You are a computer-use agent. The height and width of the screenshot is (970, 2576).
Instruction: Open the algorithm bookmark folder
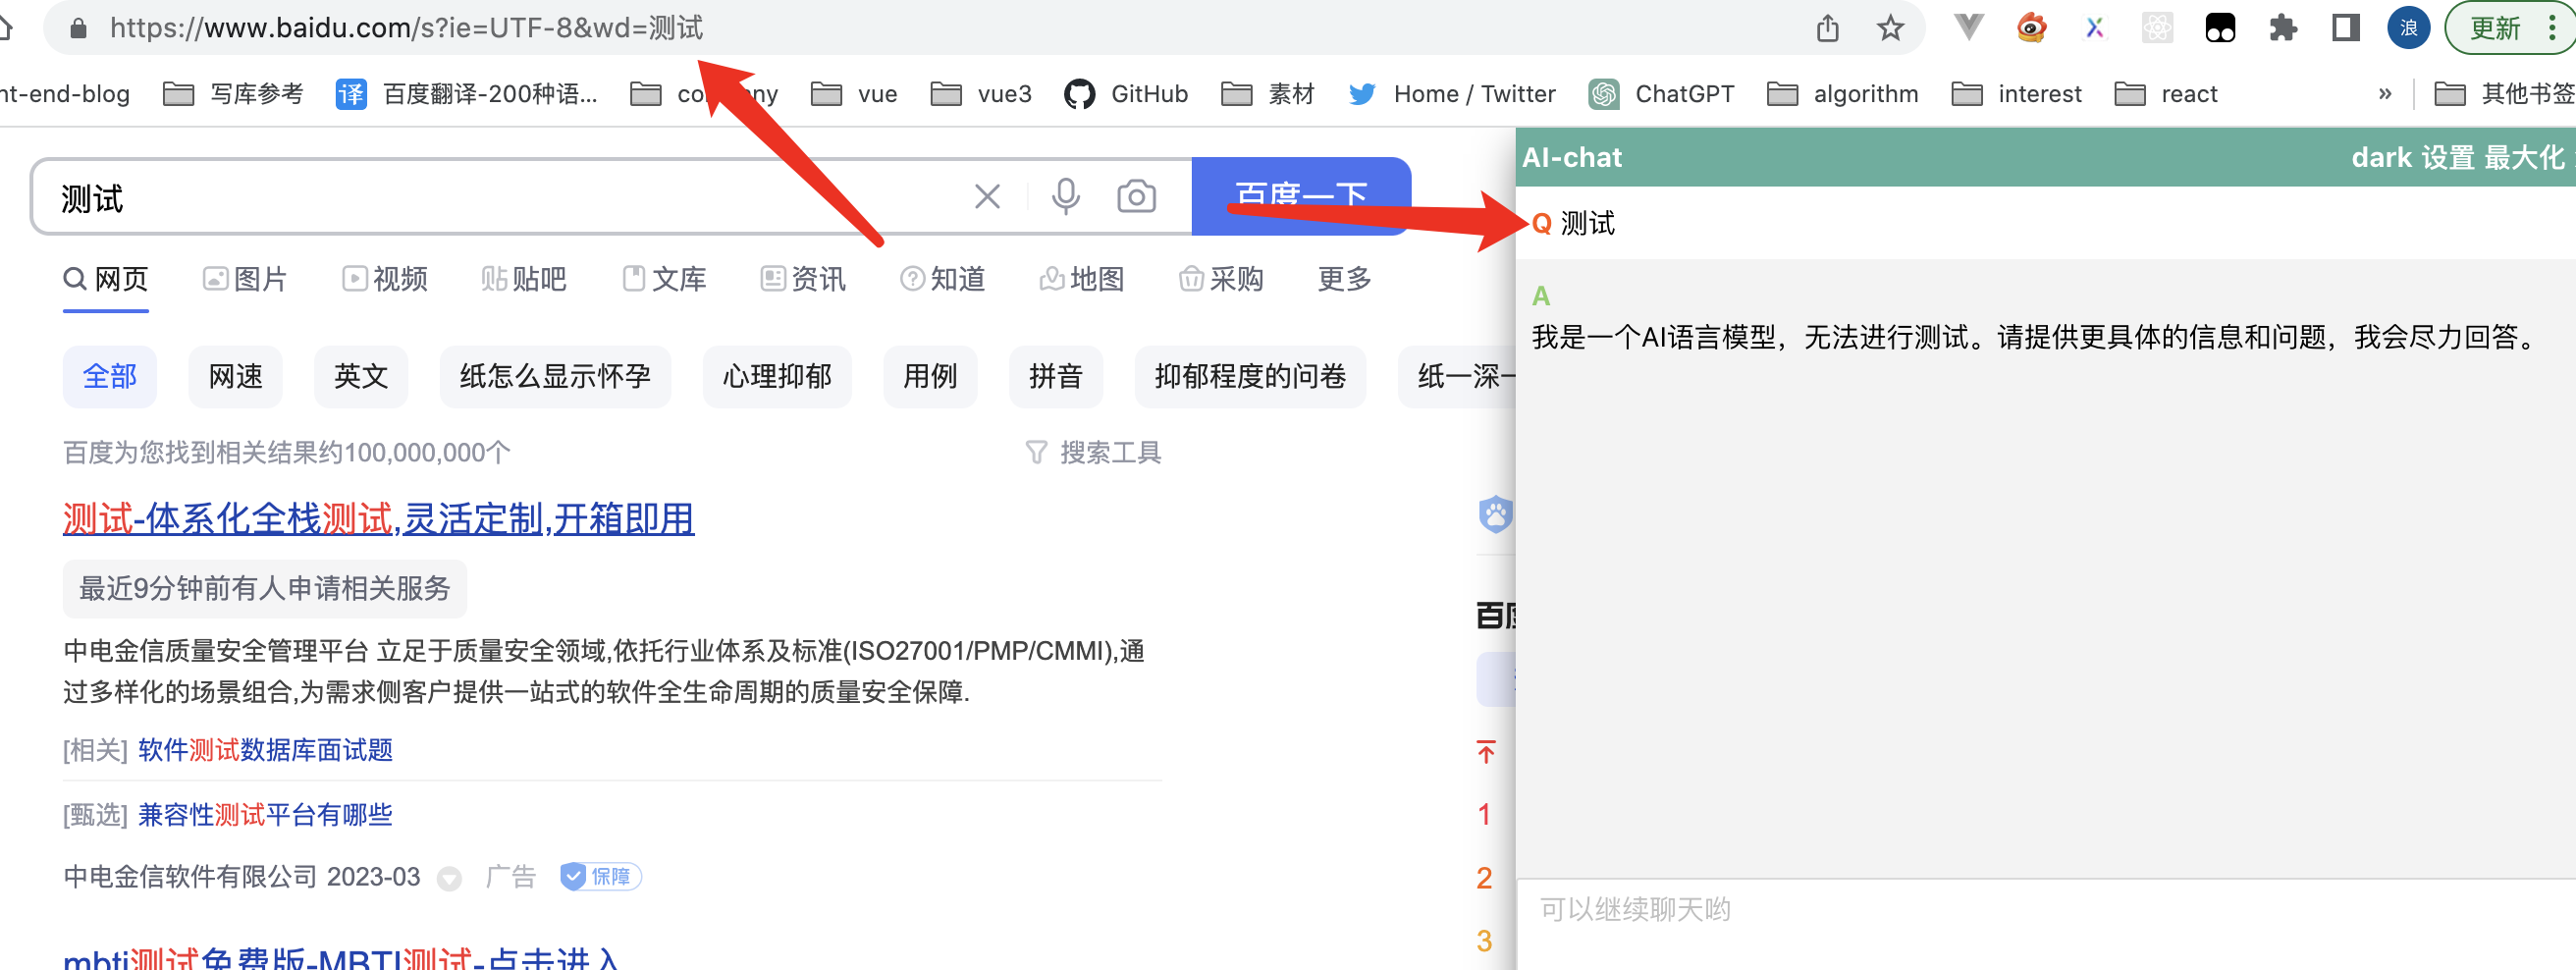(x=1842, y=94)
